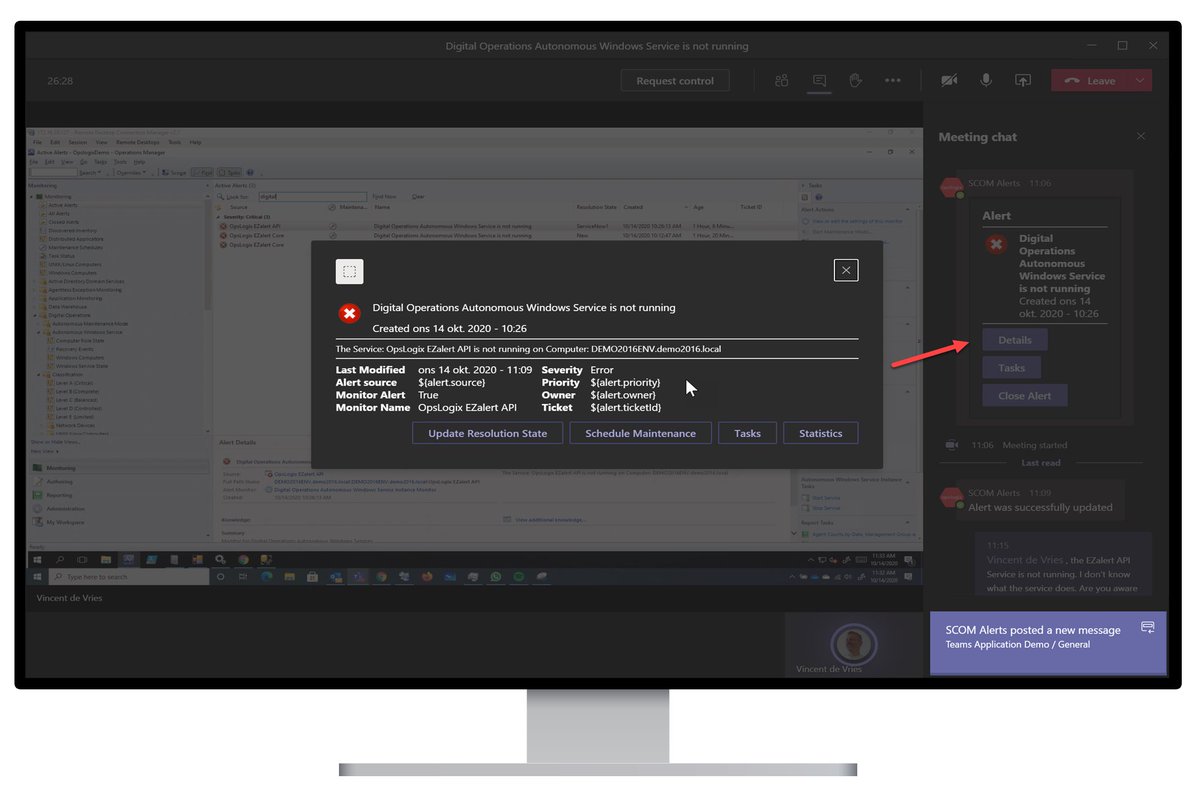Image resolution: width=1200 pixels, height=790 pixels.
Task: Raise your hand in the meeting
Action: [x=856, y=80]
